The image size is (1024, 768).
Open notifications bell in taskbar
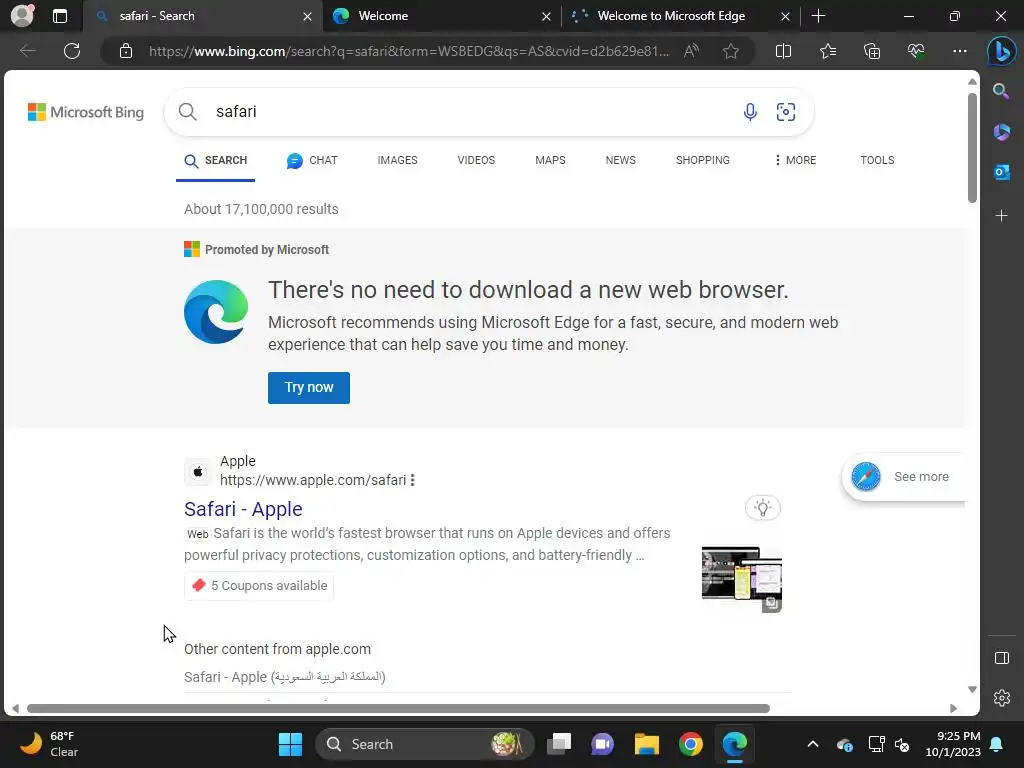(x=997, y=744)
